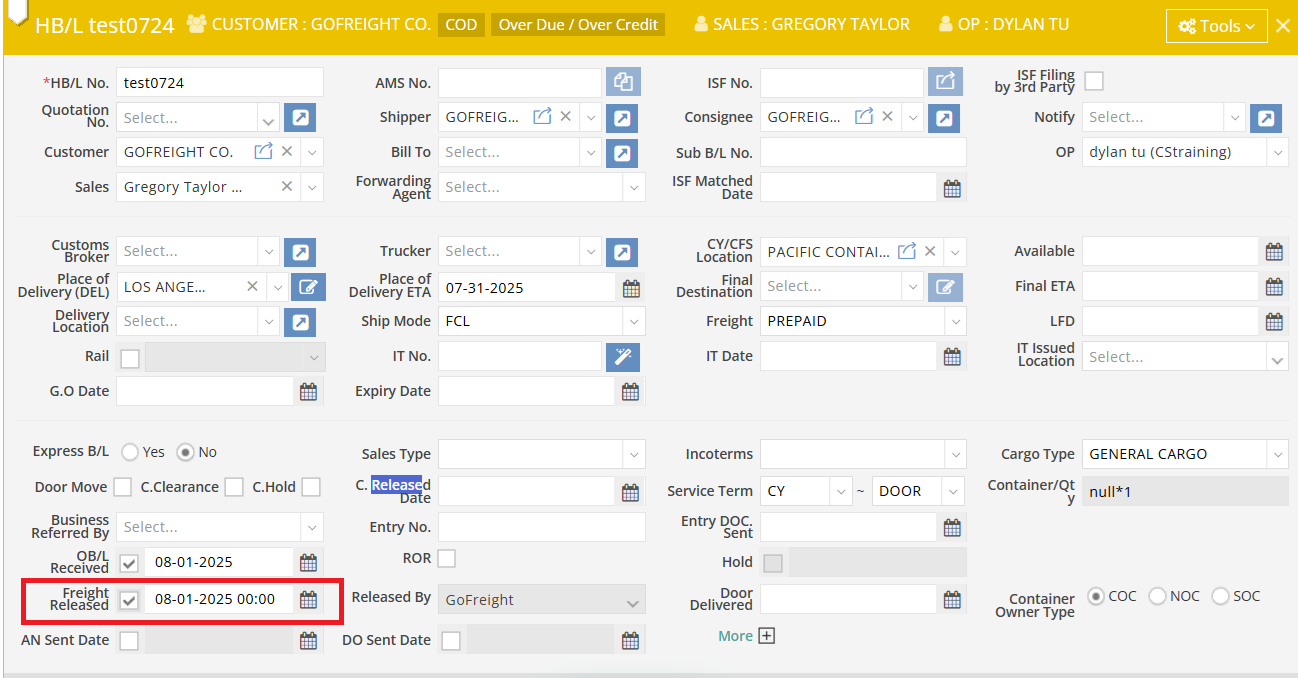Viewport: 1298px width, 678px height.
Task: Click edit icon for Place of Delivery (DEL)
Action: pos(308,288)
